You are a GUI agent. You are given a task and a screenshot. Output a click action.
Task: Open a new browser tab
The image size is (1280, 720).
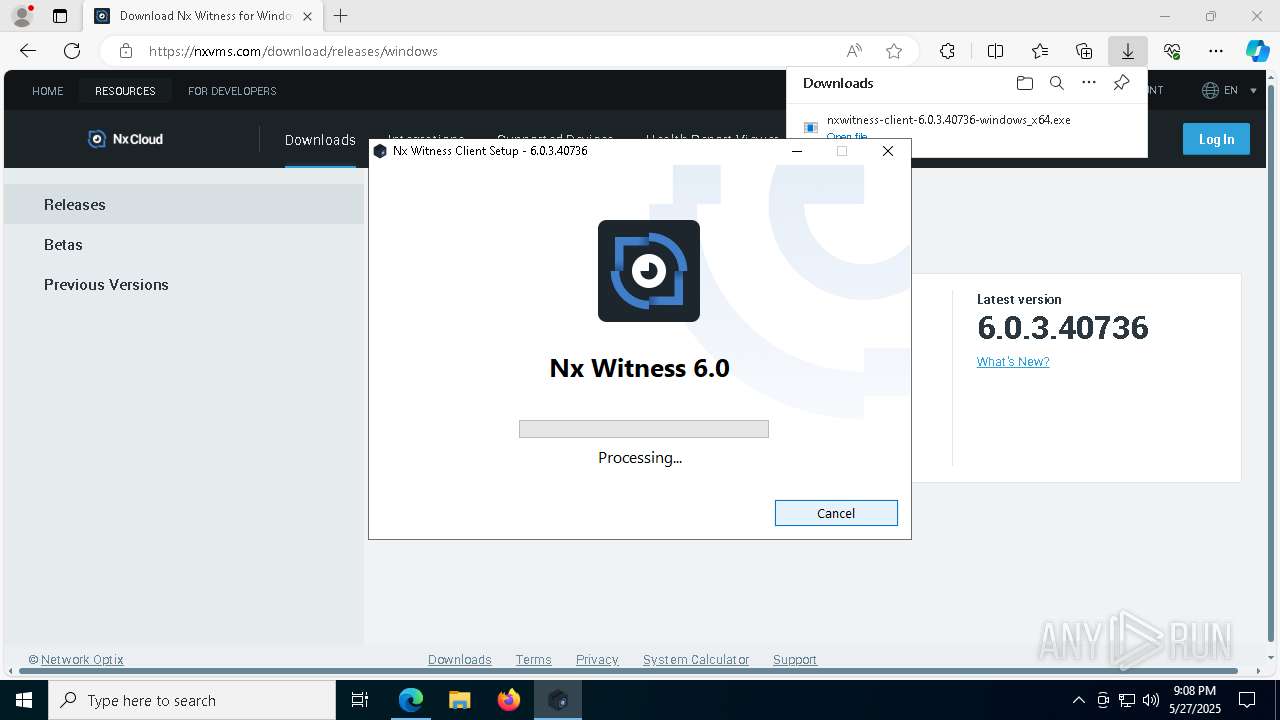(x=341, y=16)
